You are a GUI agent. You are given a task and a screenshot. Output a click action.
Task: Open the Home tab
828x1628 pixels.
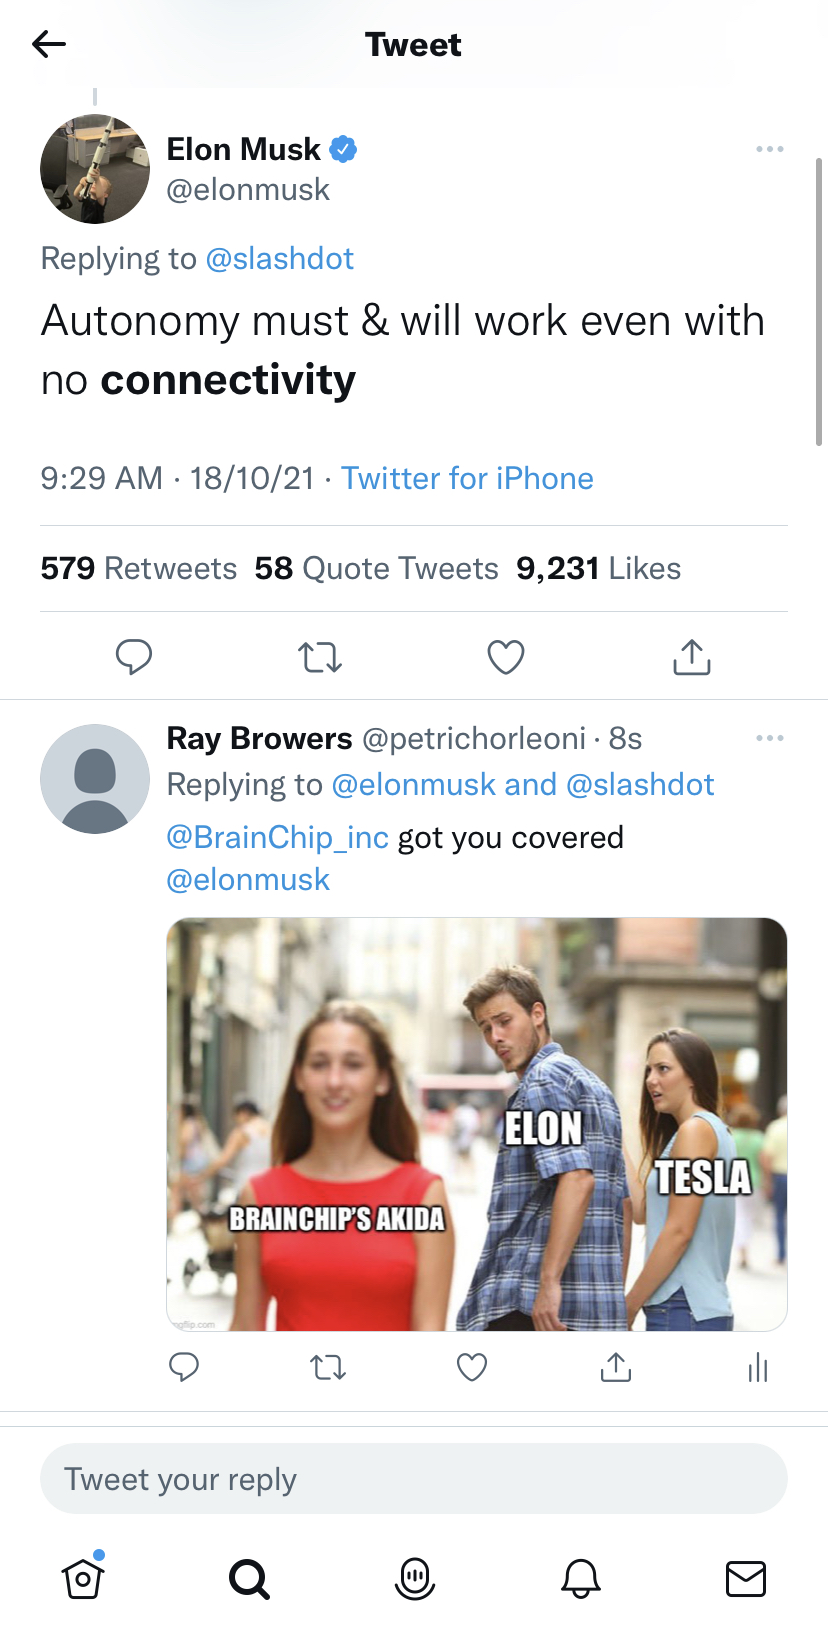(83, 1579)
